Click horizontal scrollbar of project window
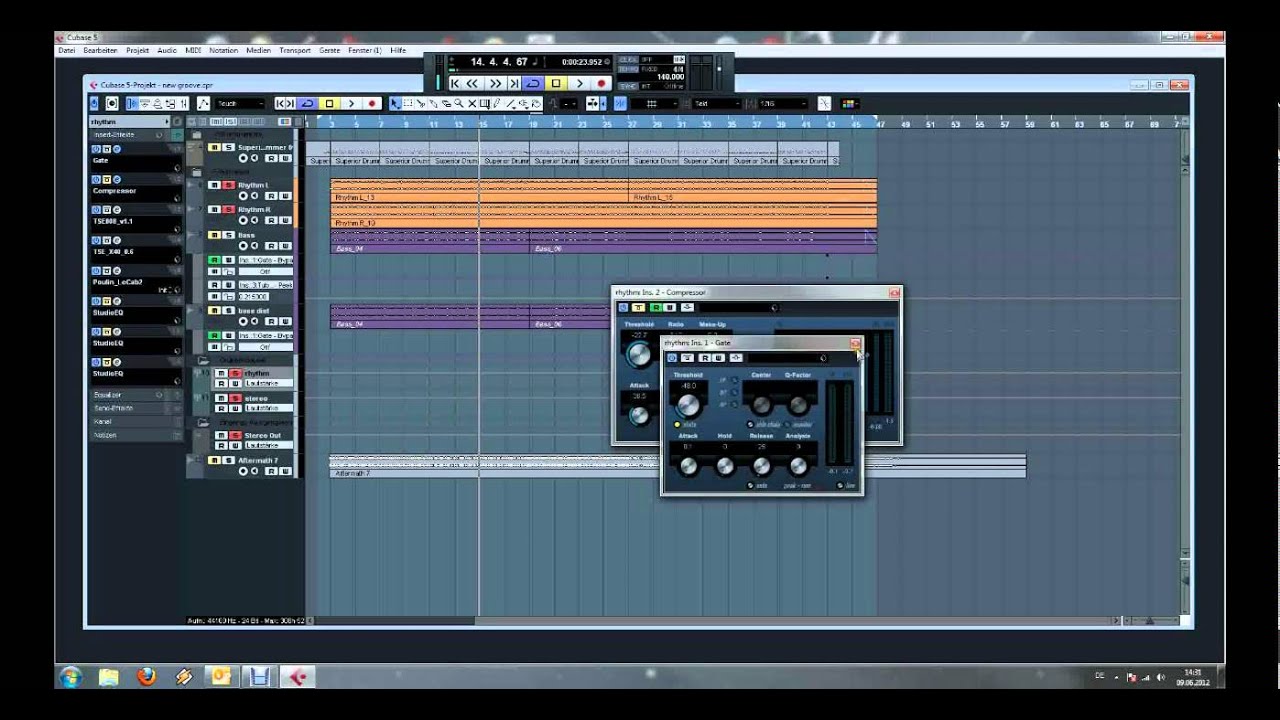This screenshot has height=720, width=1280. pos(715,621)
